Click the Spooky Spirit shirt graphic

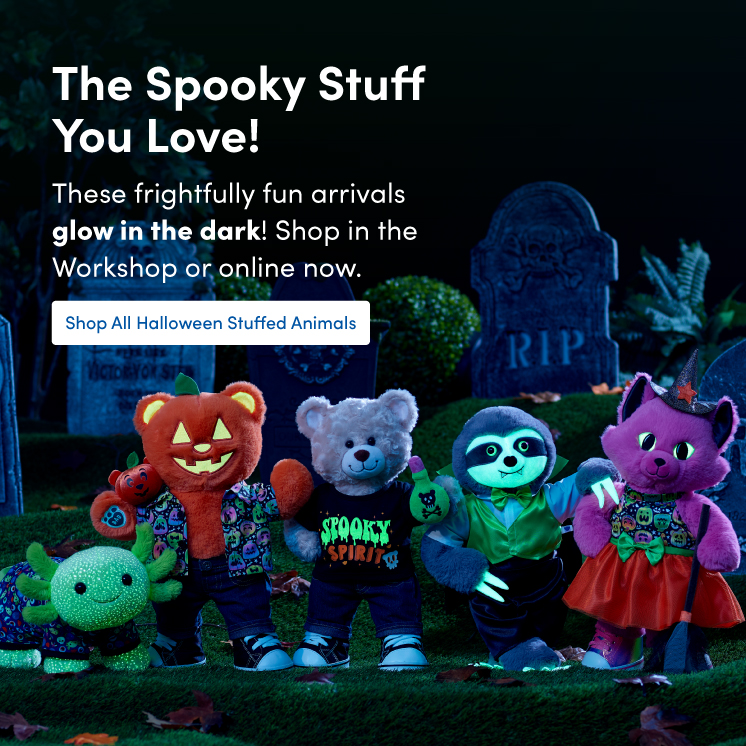(x=358, y=541)
